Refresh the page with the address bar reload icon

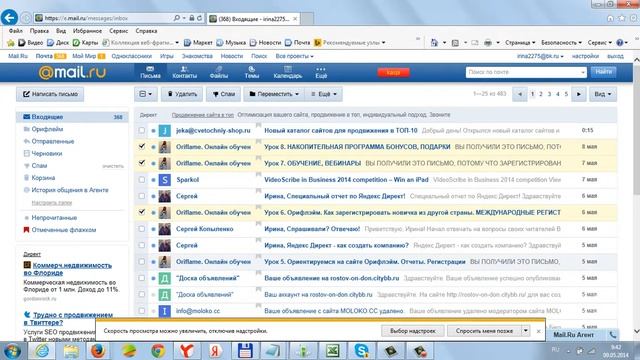[x=200, y=18]
